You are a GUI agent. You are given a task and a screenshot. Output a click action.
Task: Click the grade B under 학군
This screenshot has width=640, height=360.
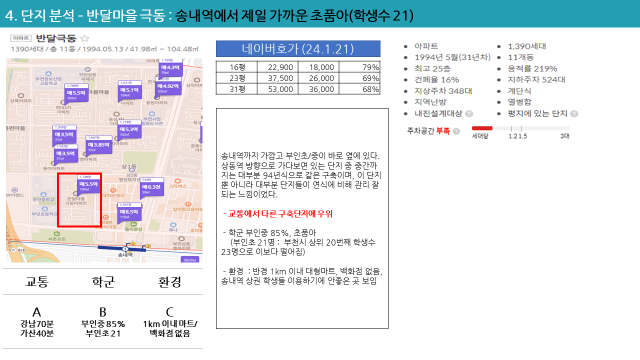click(x=103, y=312)
